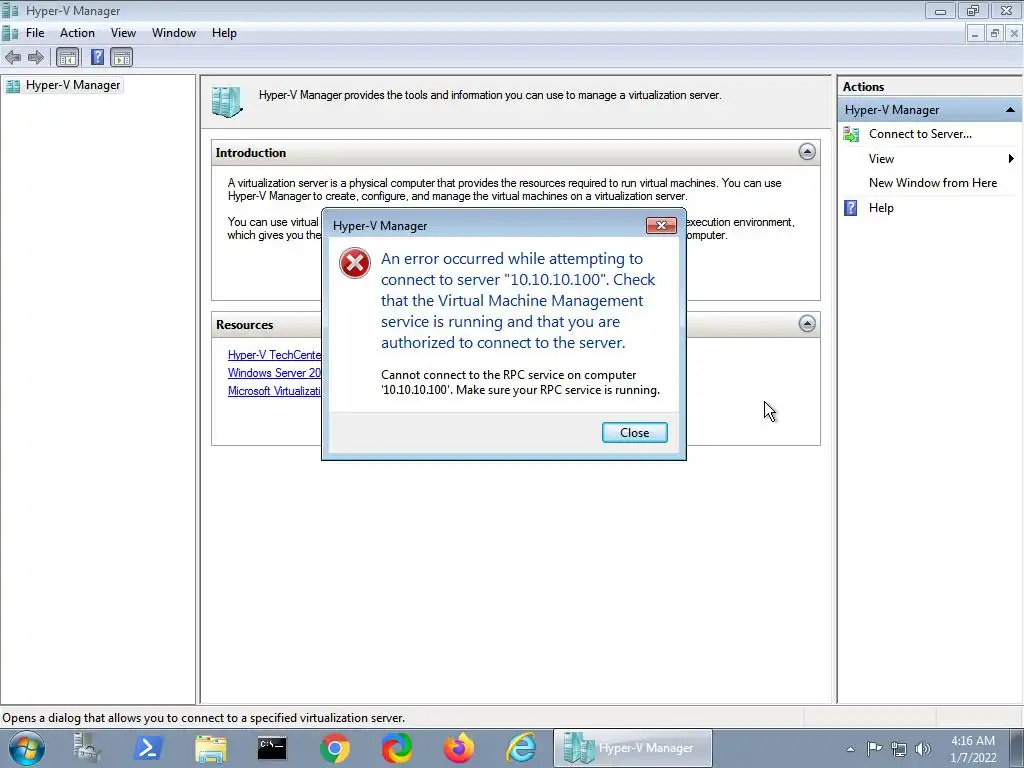Click the Hyper-V server icon in header
Viewport: 1024px width, 768px height.
tap(227, 102)
